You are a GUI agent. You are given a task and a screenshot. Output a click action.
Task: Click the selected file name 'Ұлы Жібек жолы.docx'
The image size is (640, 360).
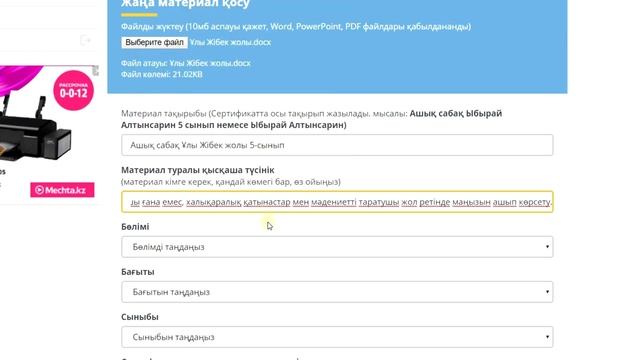click(230, 42)
